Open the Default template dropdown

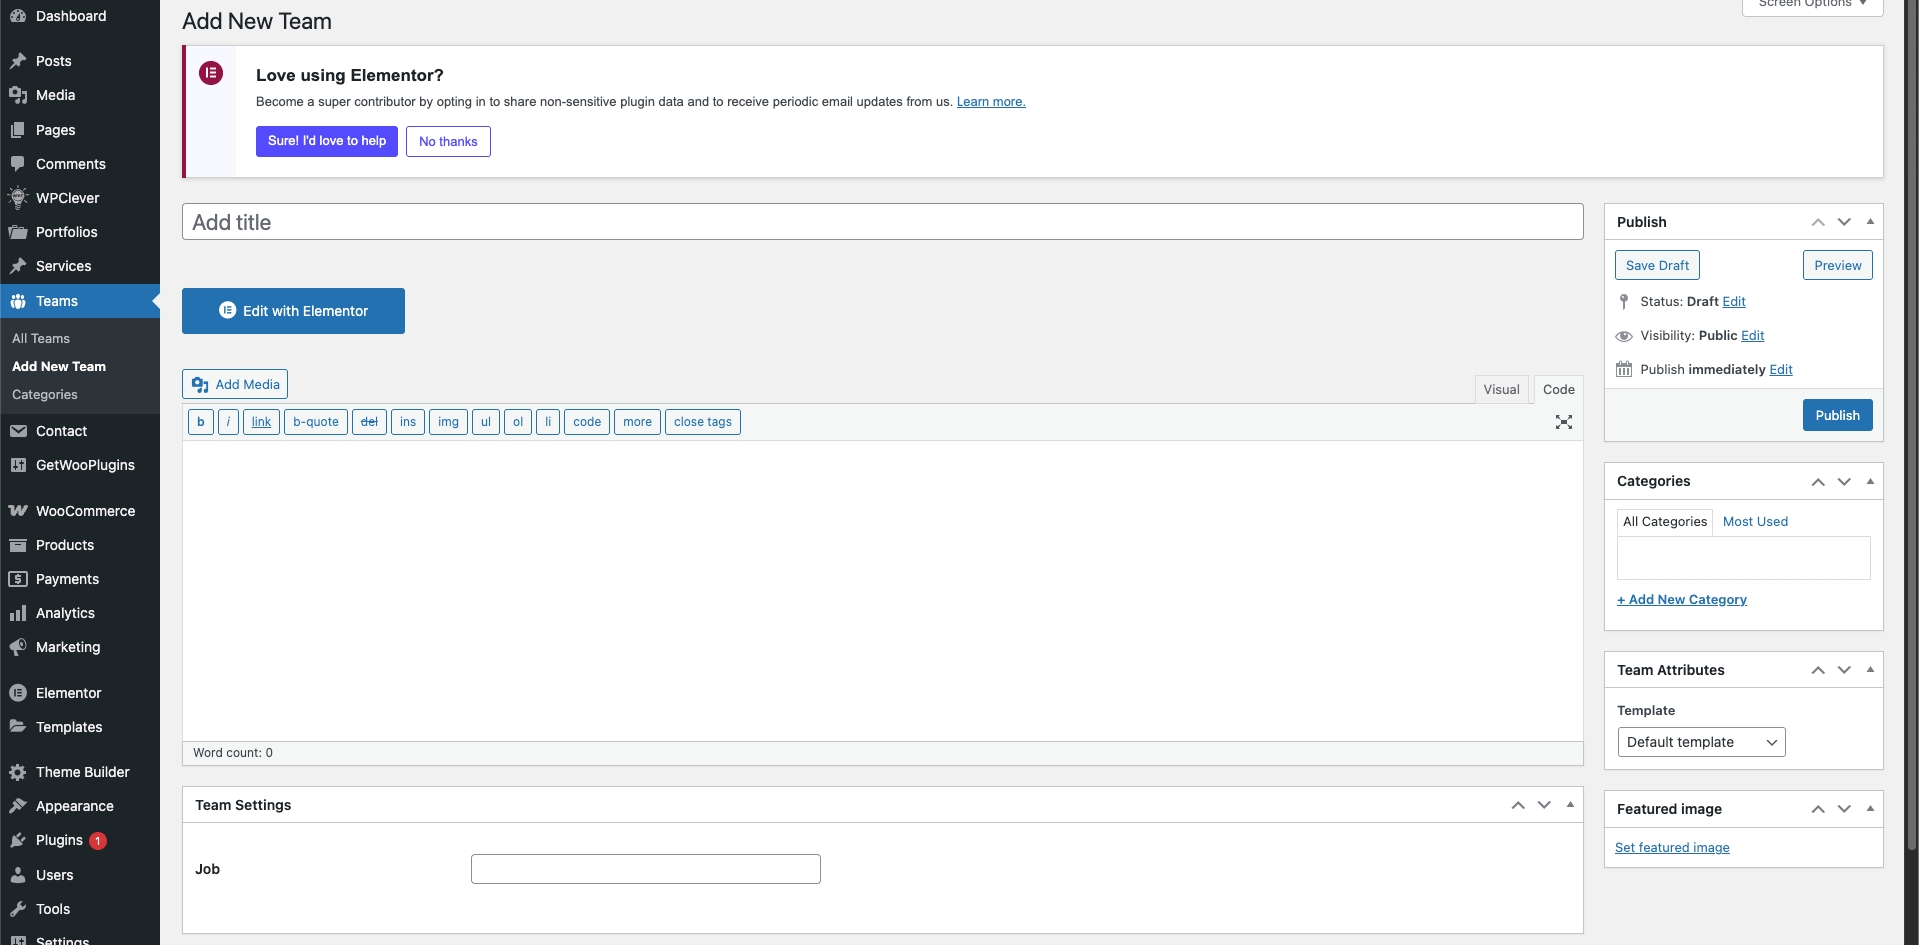click(x=1701, y=742)
